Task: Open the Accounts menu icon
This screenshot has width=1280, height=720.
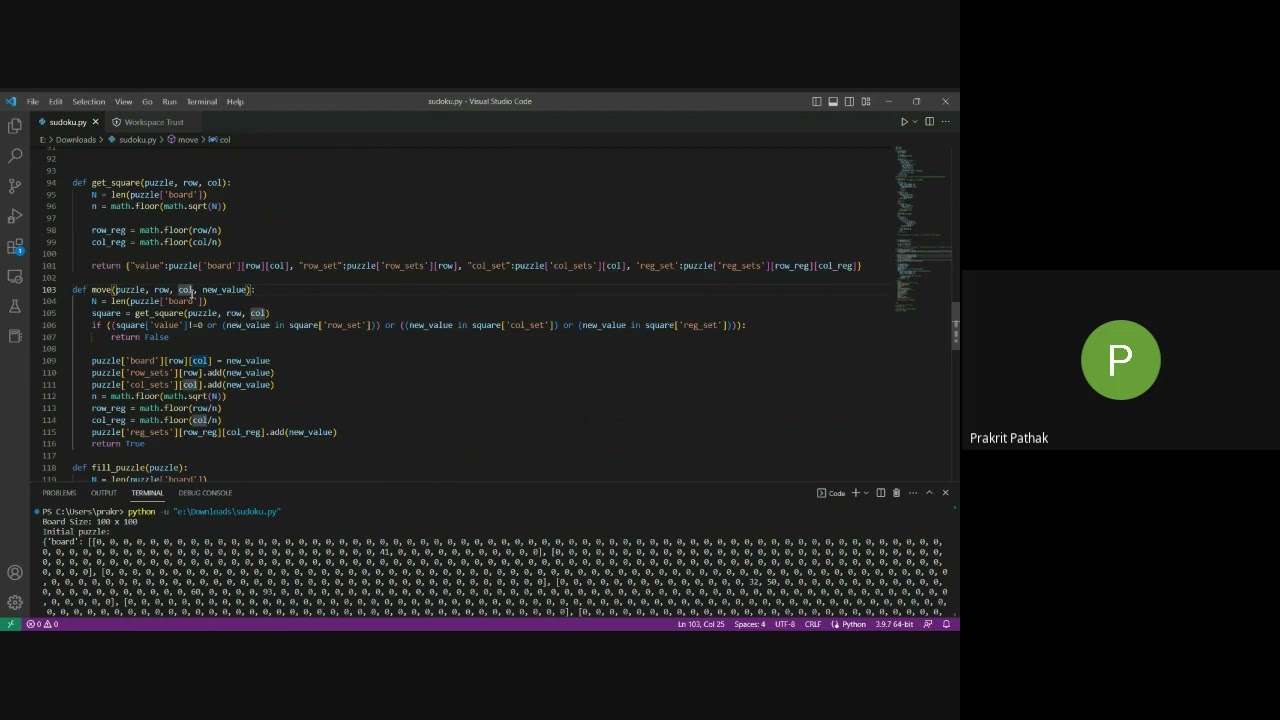Action: (x=15, y=573)
